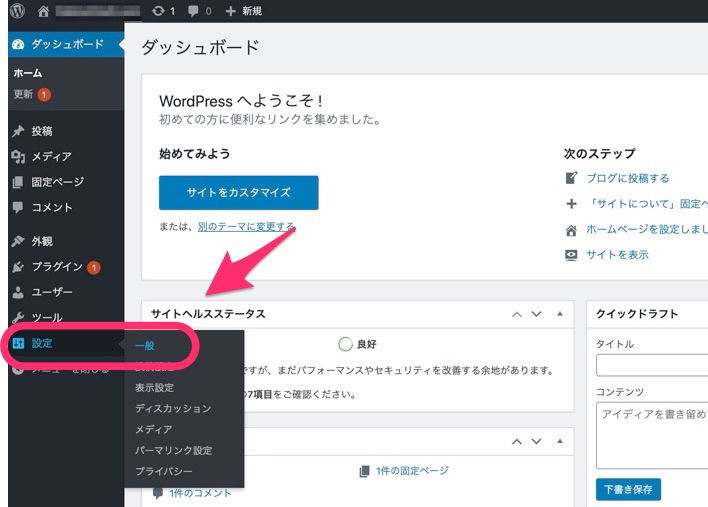
Task: Click the monitor icon beside サイトを表示
Action: (571, 255)
